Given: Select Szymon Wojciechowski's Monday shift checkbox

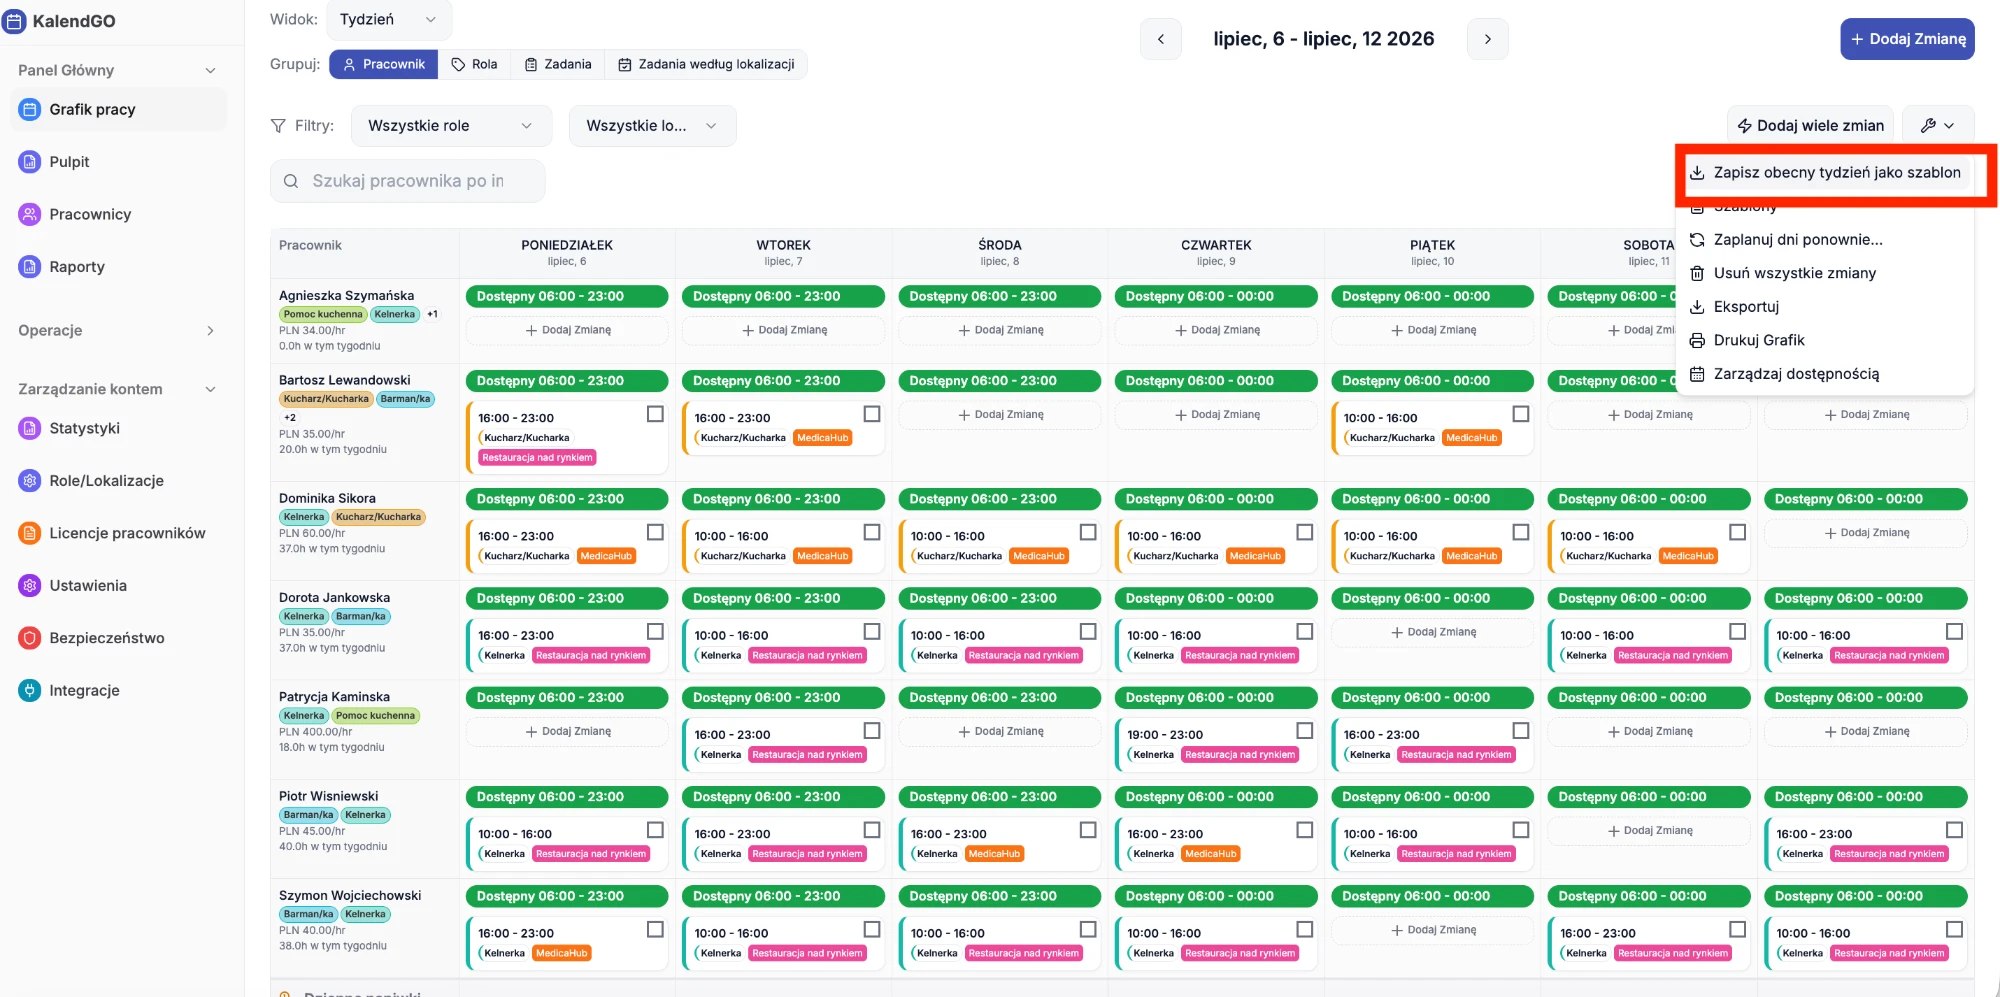Looking at the screenshot, I should 655,929.
